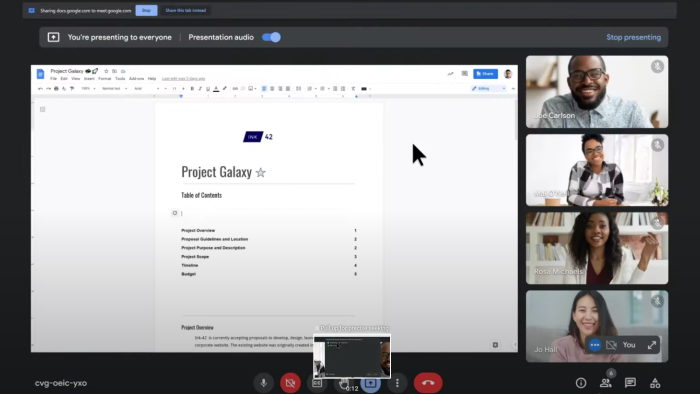Open the font name dropdown
The height and width of the screenshot is (394, 700).
pyautogui.click(x=146, y=88)
